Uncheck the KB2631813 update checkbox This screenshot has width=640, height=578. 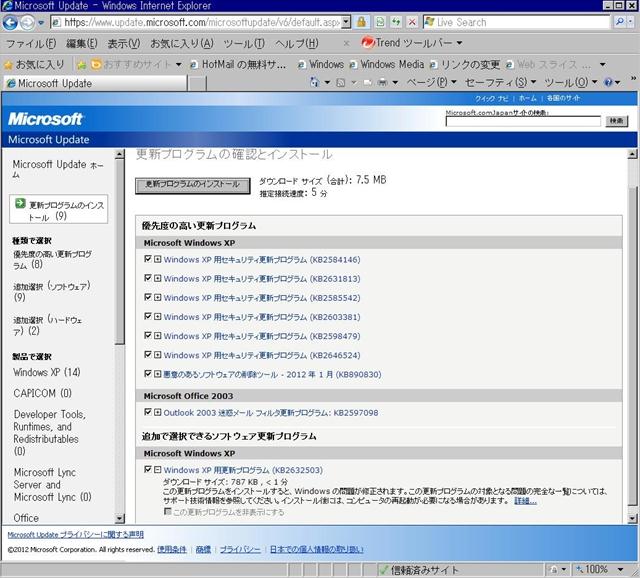(x=148, y=278)
